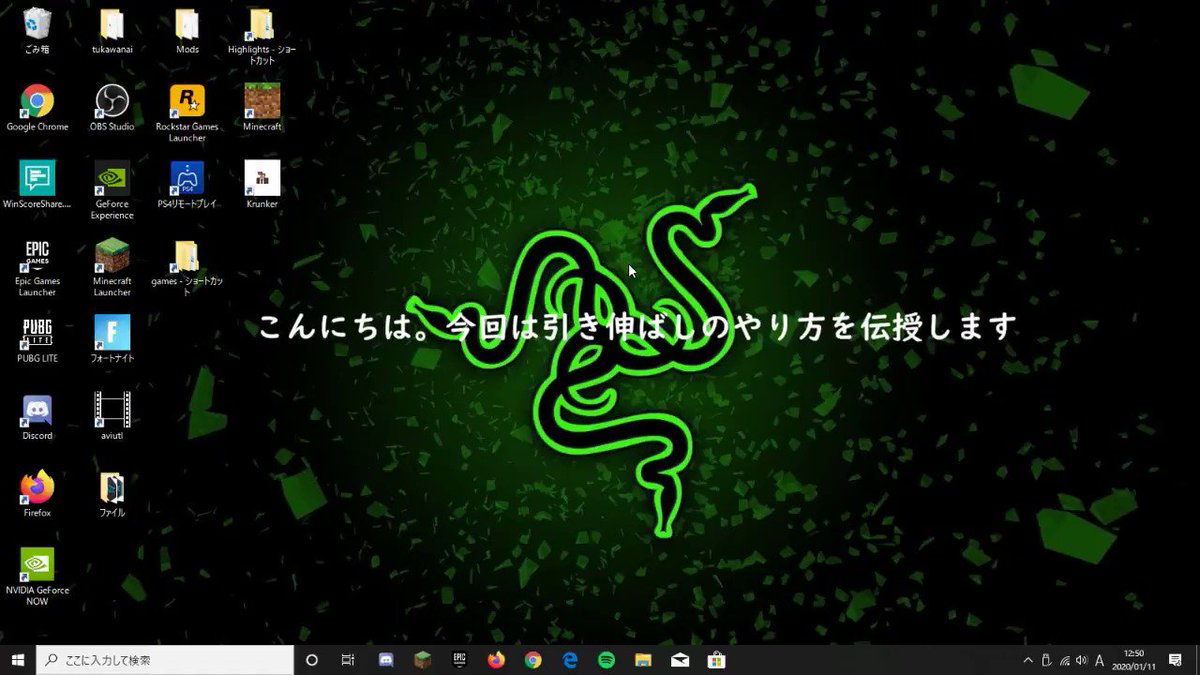The image size is (1200, 675).
Task: Open Chrome from the taskbar
Action: pos(533,660)
